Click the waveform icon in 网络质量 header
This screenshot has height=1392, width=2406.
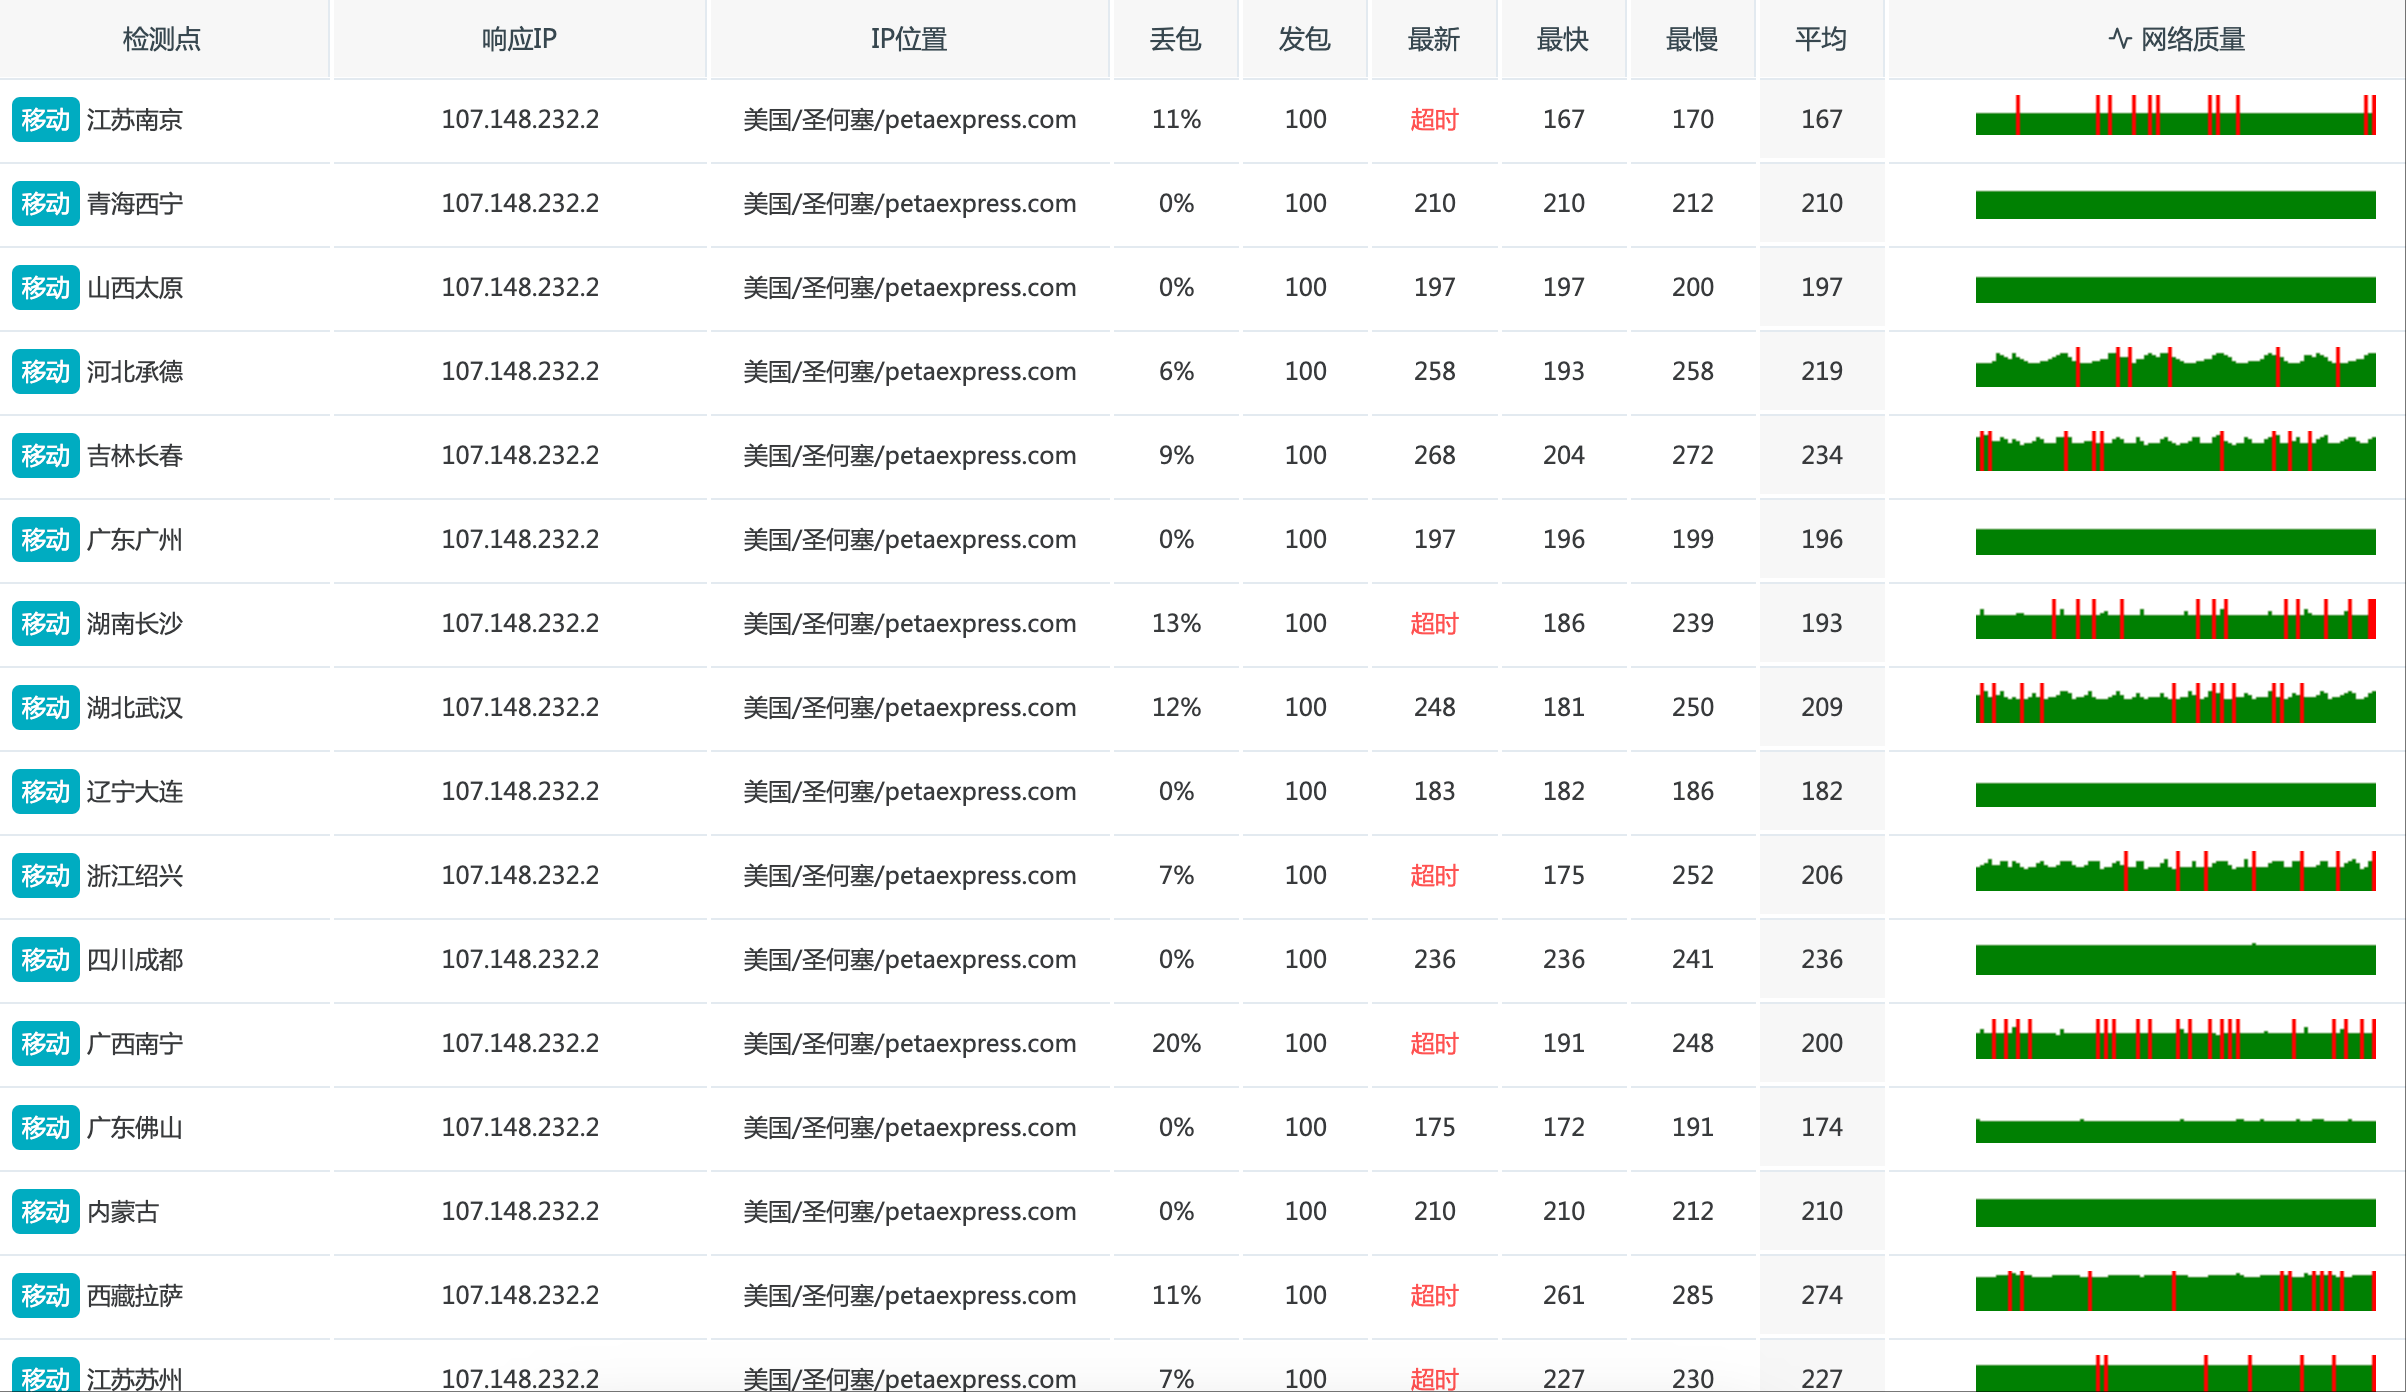tap(2119, 39)
